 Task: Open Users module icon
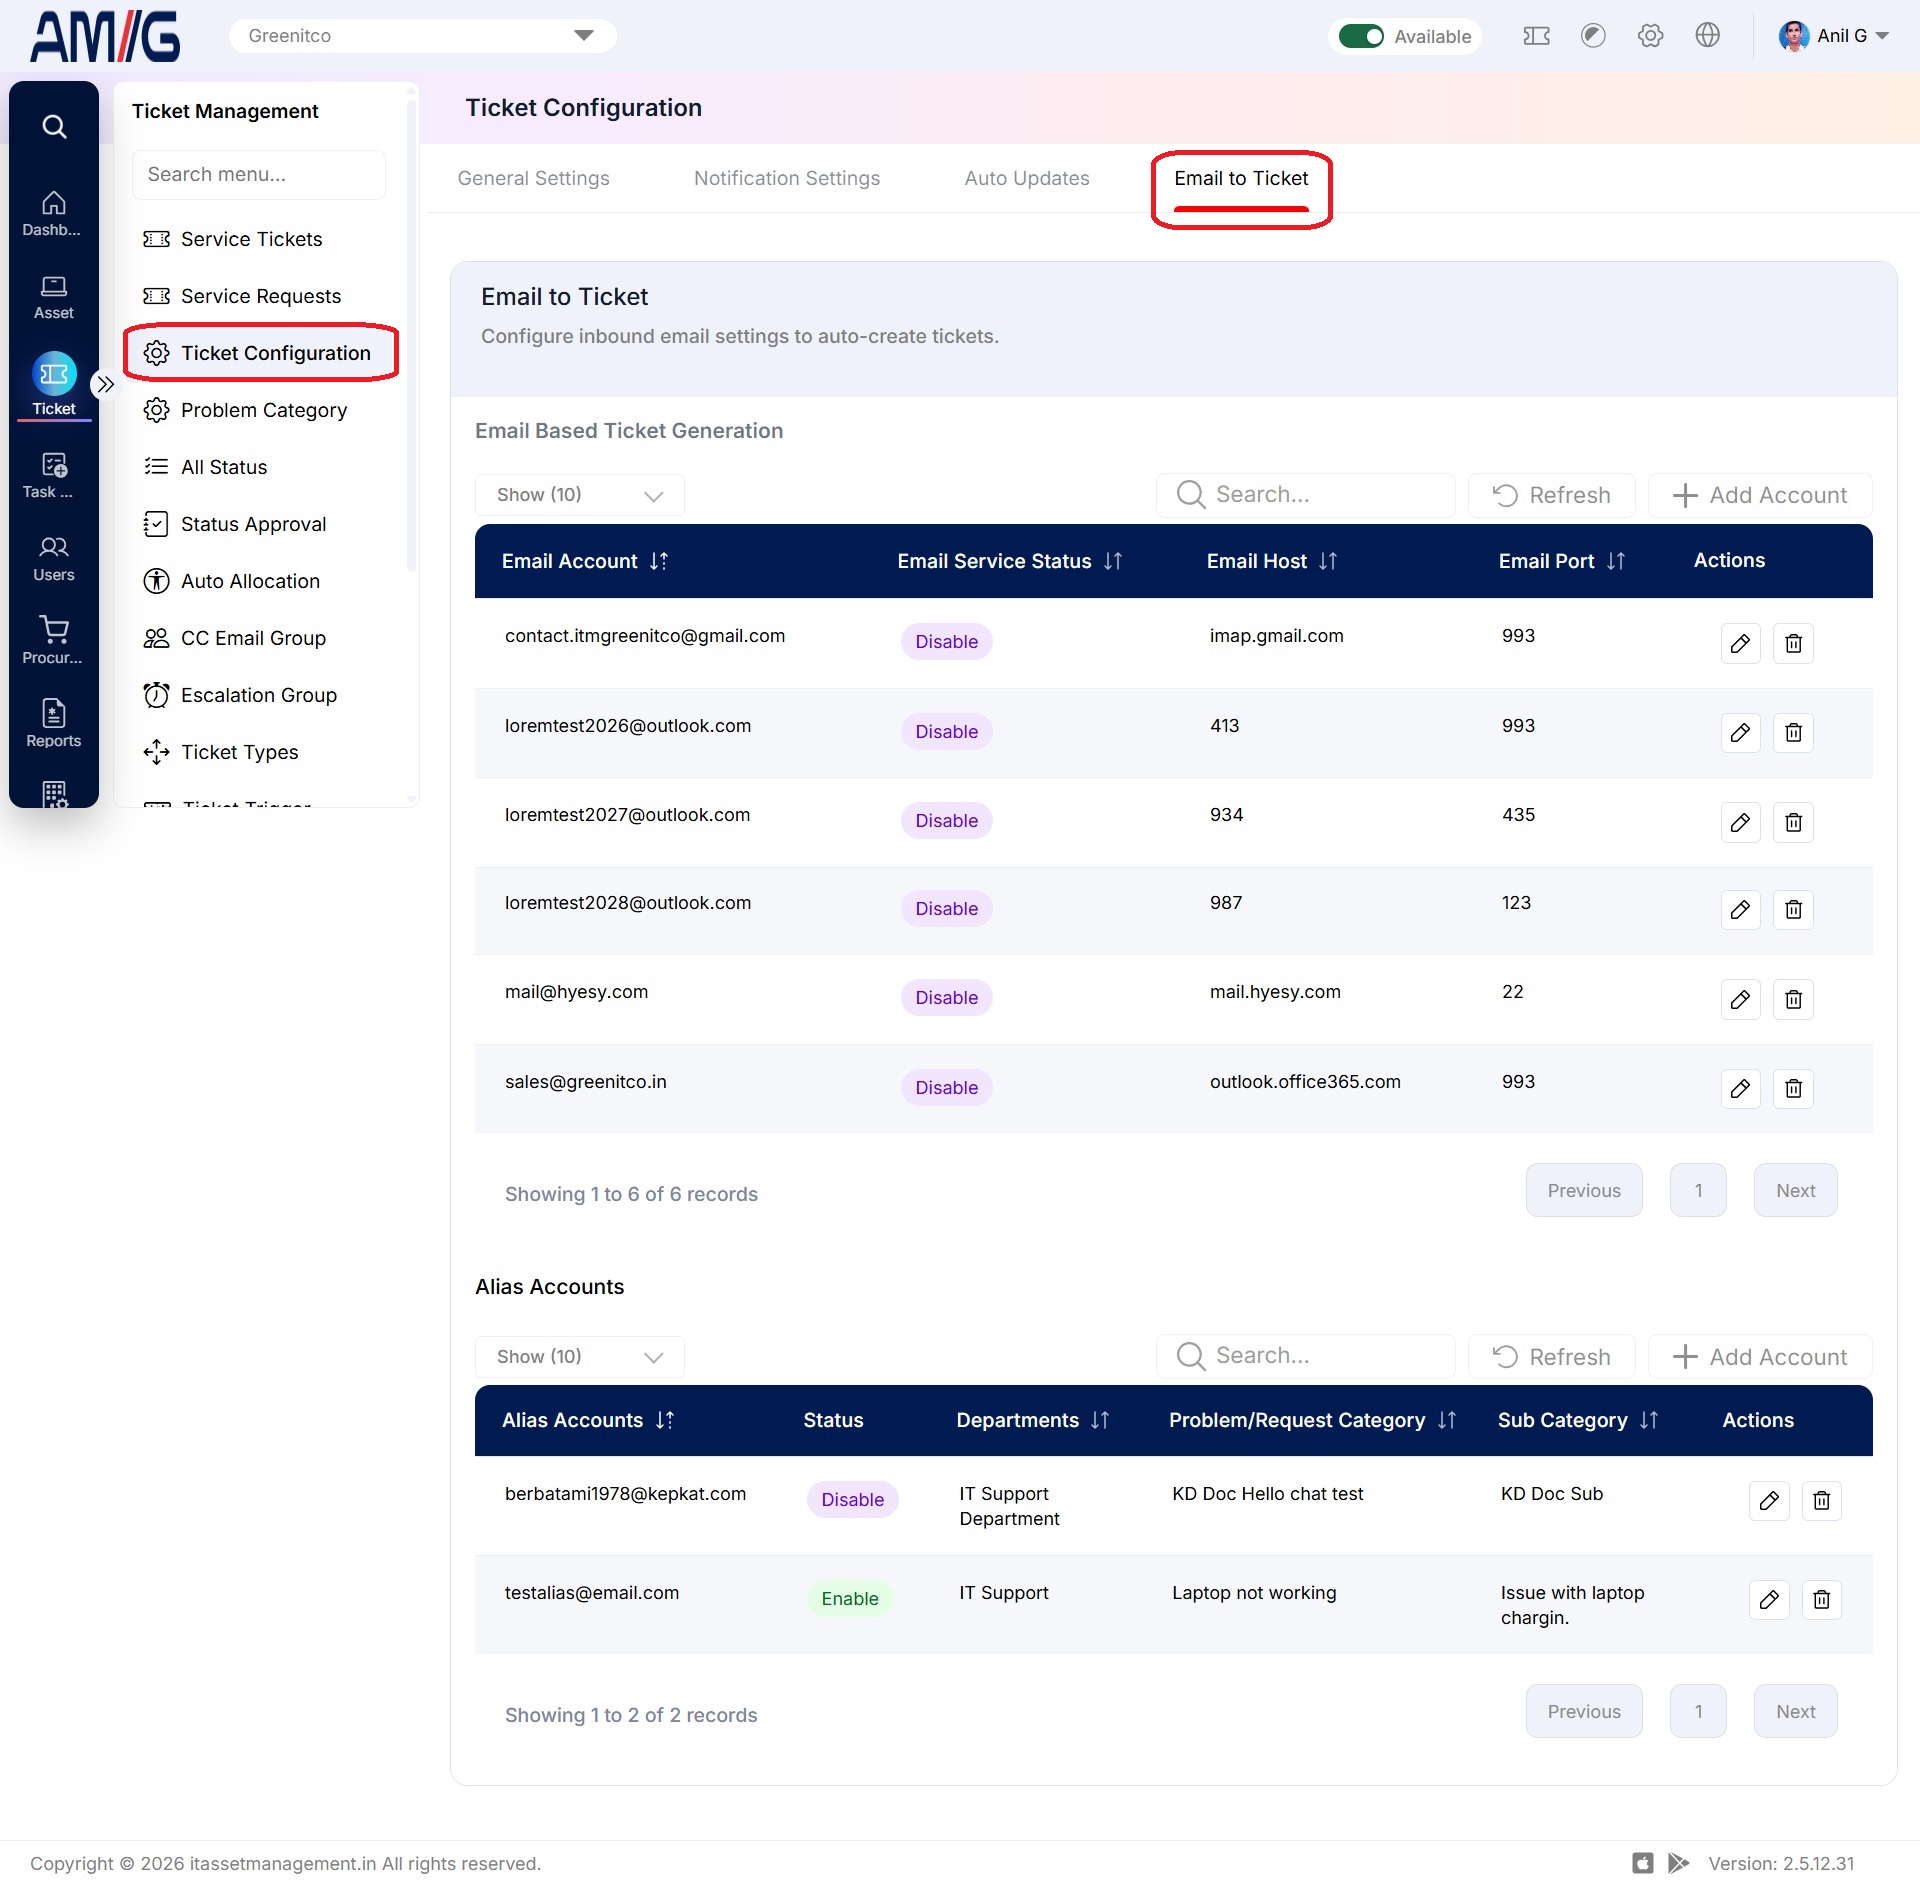click(x=53, y=558)
